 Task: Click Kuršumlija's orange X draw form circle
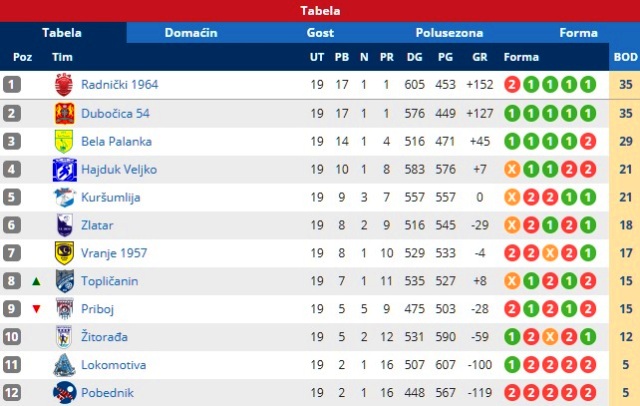pos(512,197)
